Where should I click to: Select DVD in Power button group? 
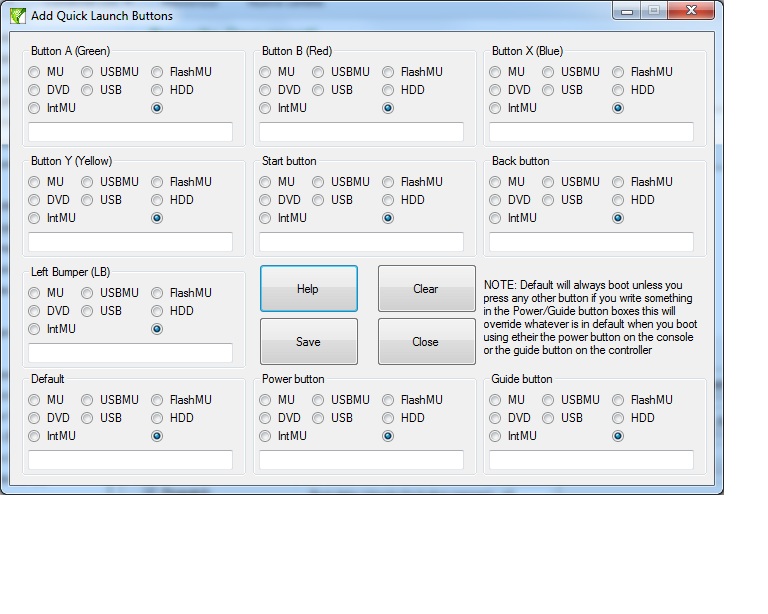click(x=266, y=418)
